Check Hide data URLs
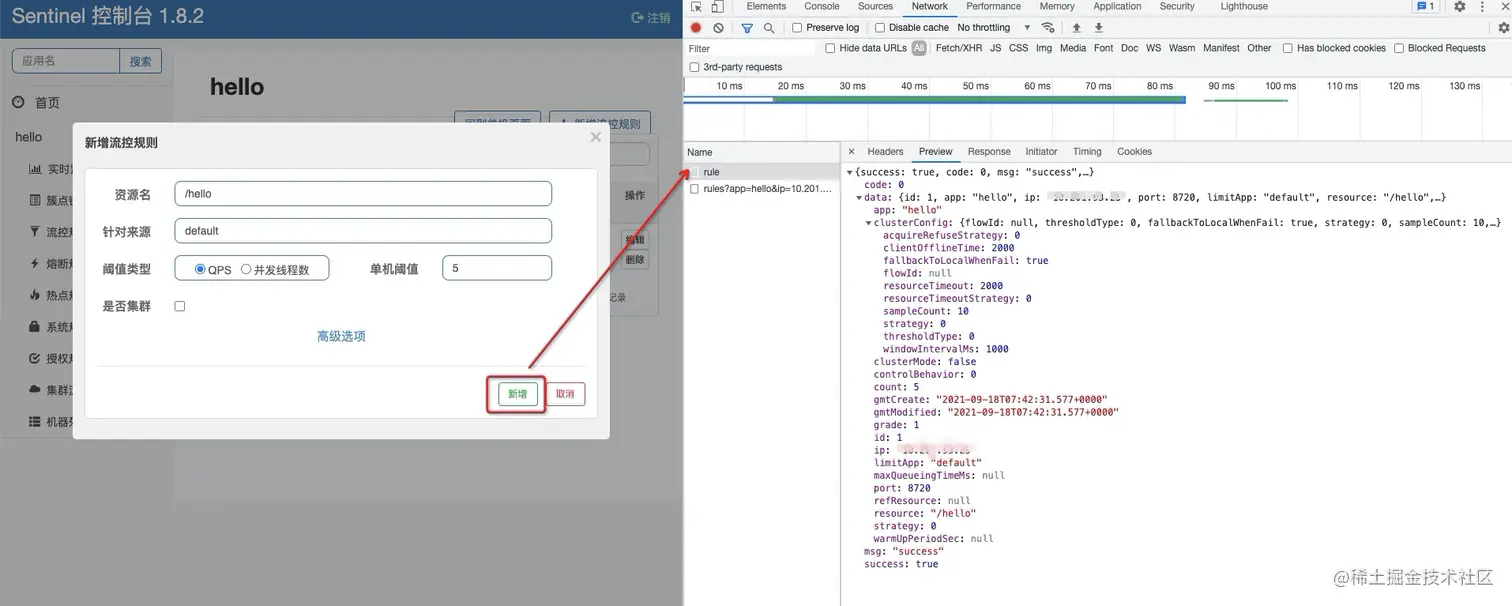1512x606 pixels. point(830,48)
